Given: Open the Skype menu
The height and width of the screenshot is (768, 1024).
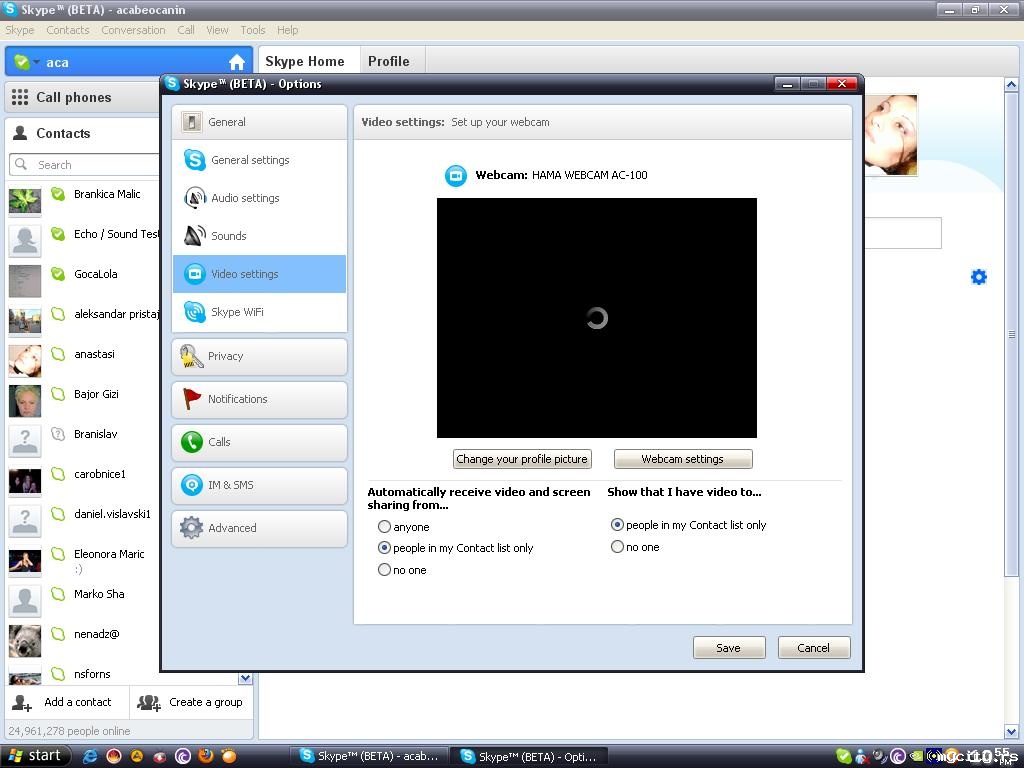Looking at the screenshot, I should (20, 30).
